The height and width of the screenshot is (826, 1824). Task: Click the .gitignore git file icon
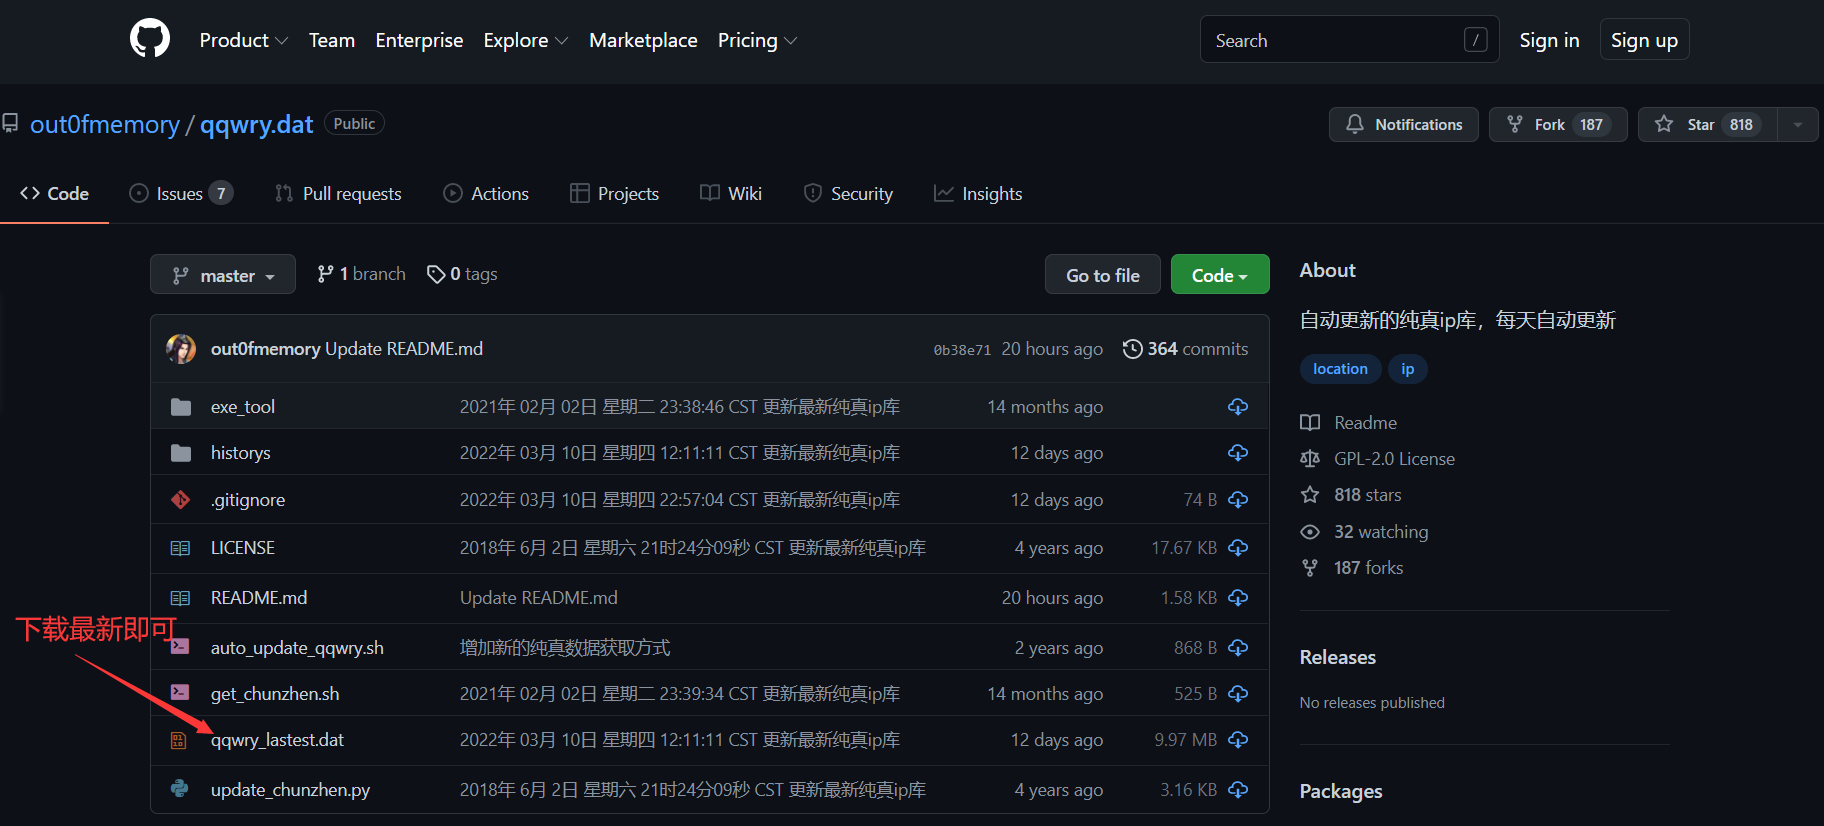[x=181, y=499]
